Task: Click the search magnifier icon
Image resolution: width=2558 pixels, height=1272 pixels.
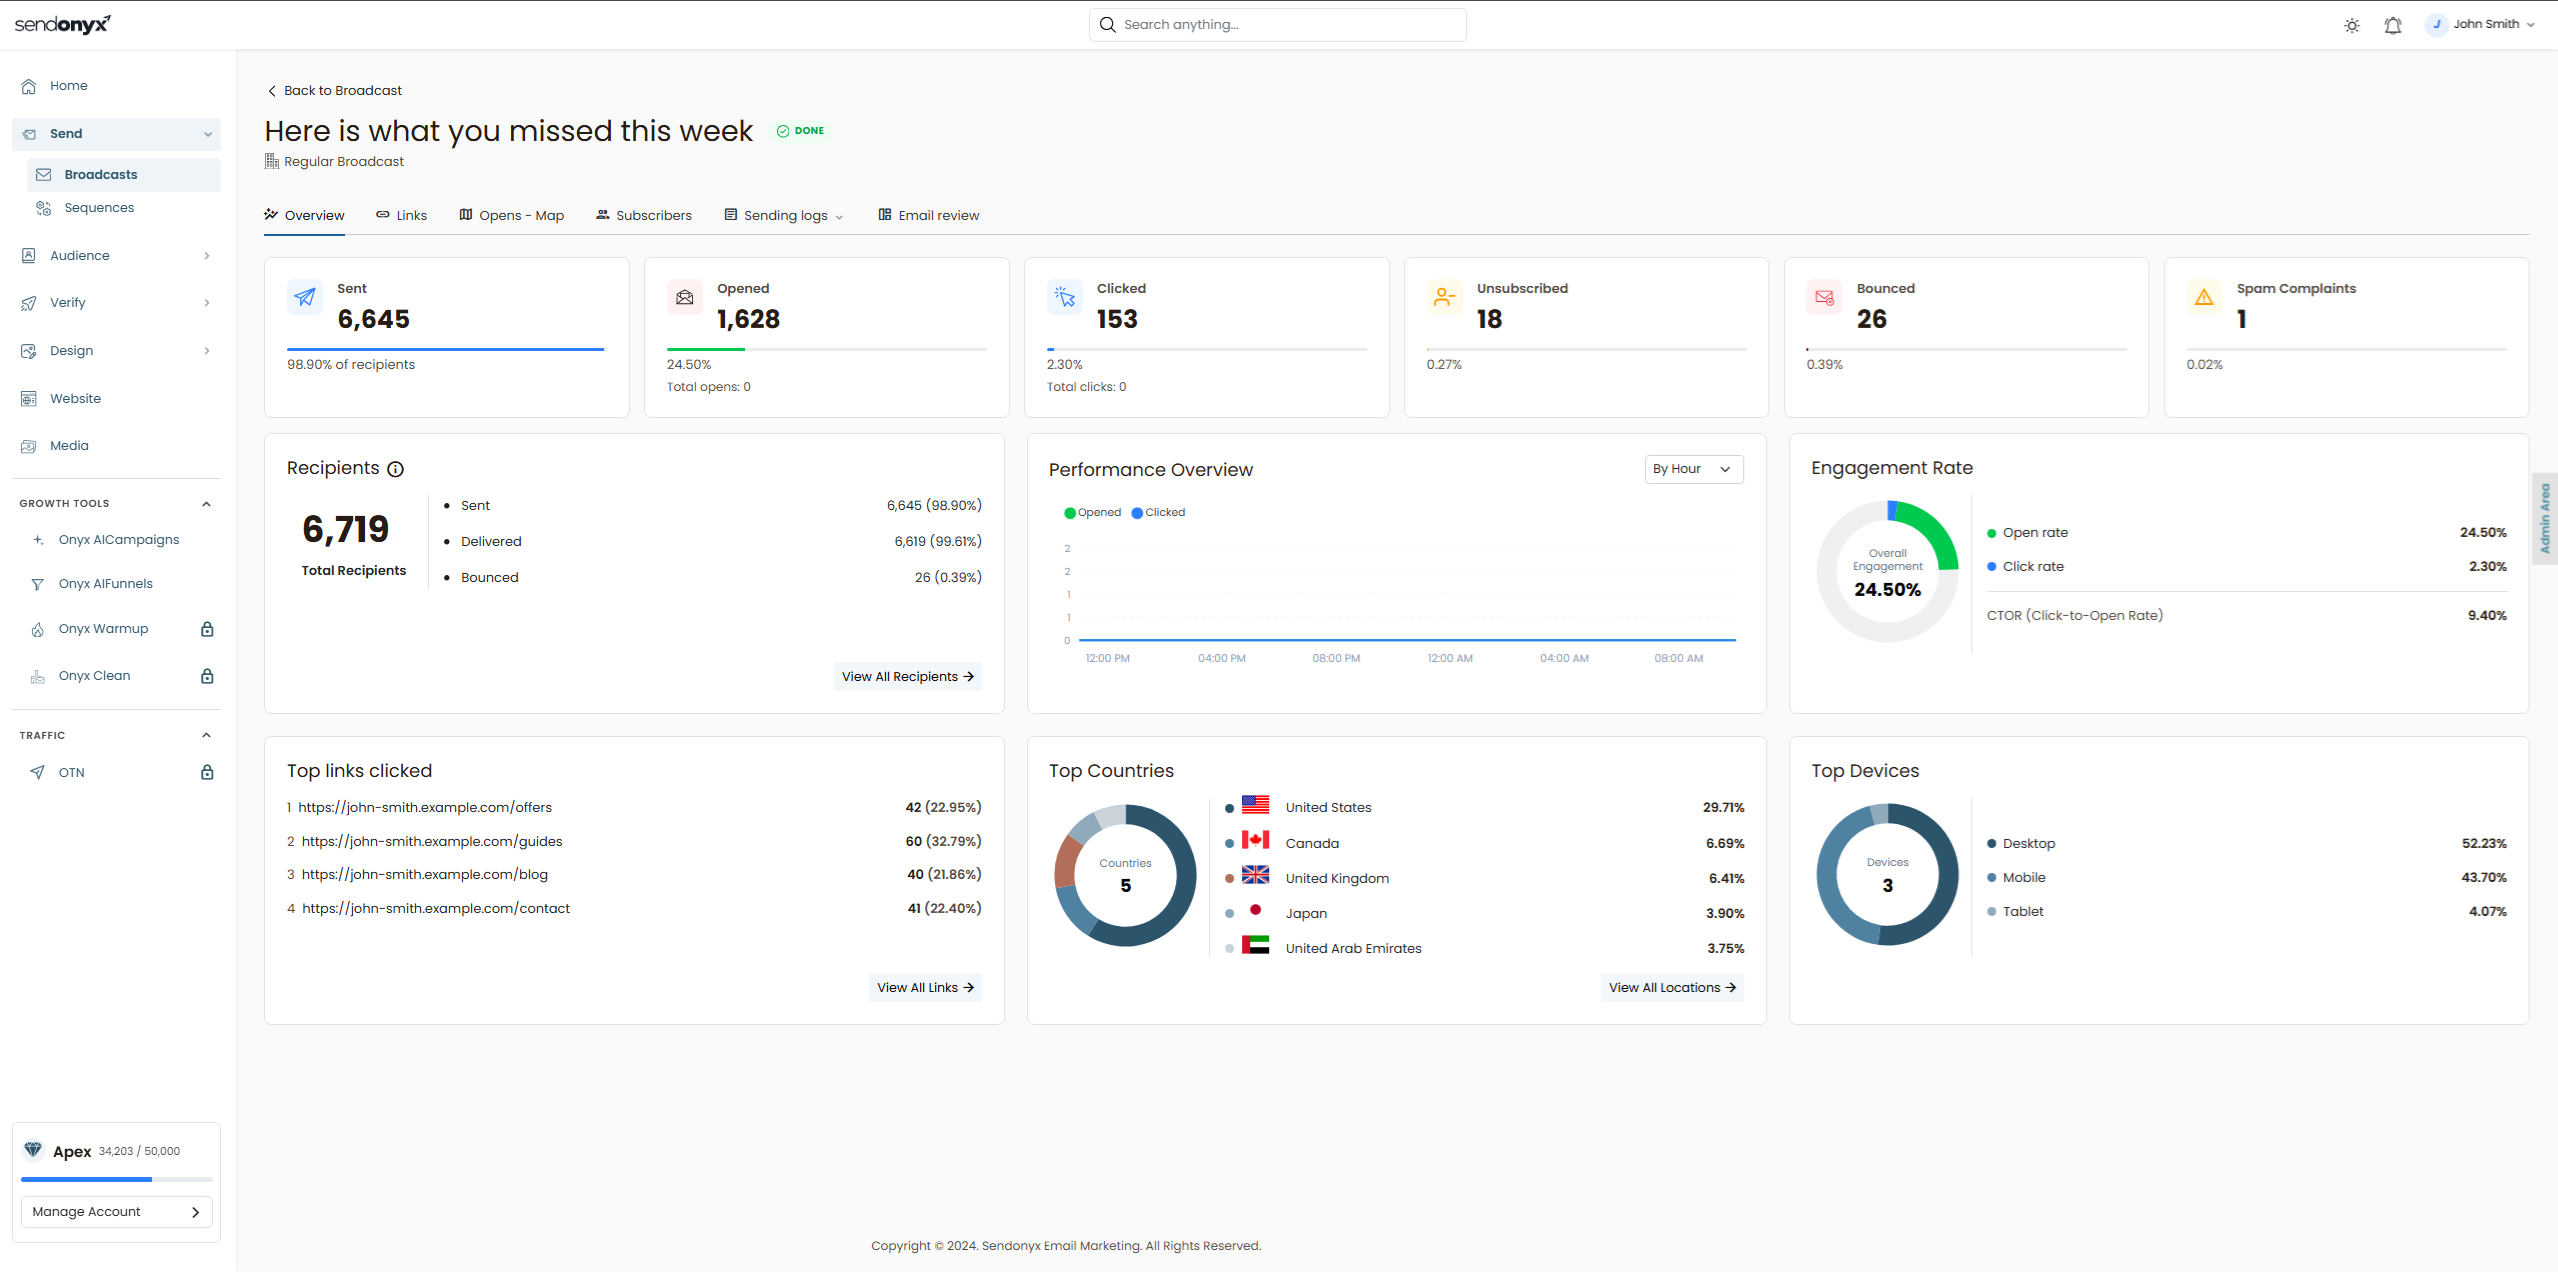Action: [1107, 25]
